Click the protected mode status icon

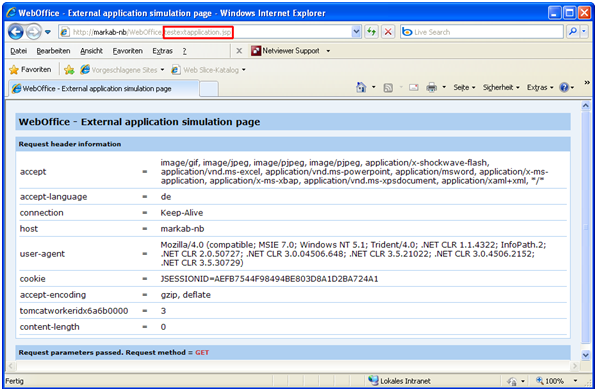512,381
